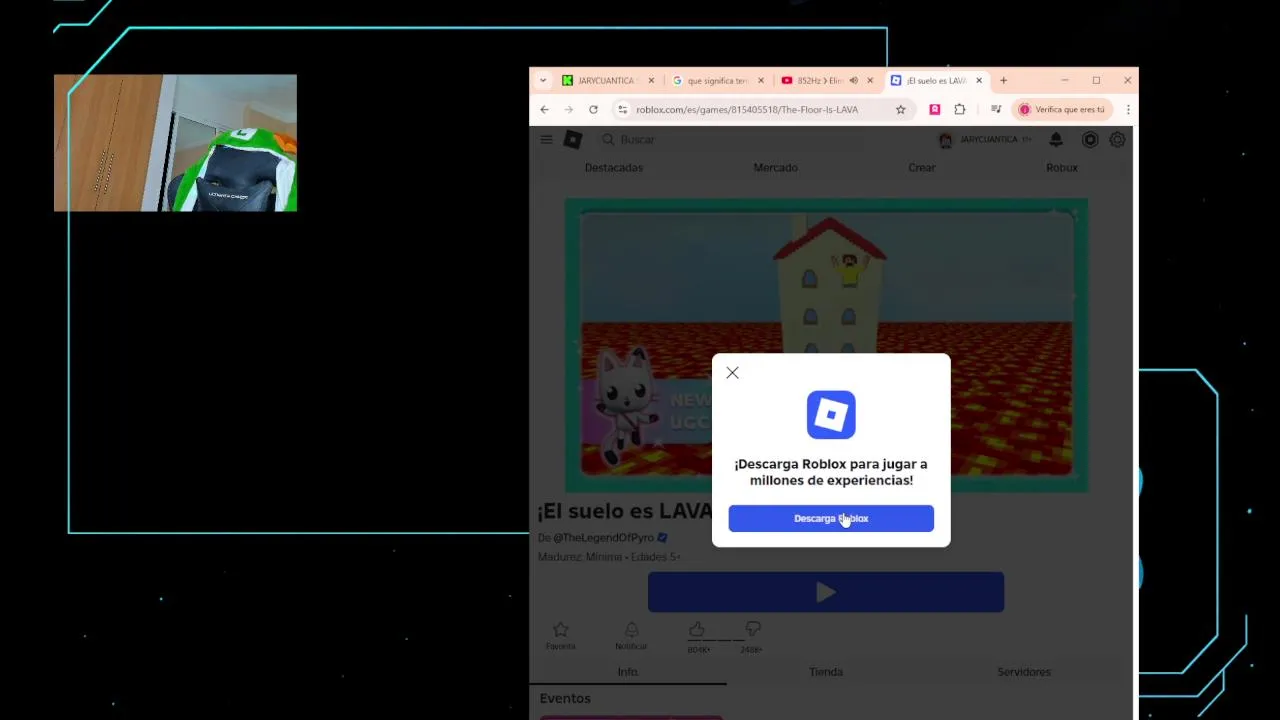The width and height of the screenshot is (1280, 720).
Task: Add game to Favorito star
Action: (x=560, y=634)
